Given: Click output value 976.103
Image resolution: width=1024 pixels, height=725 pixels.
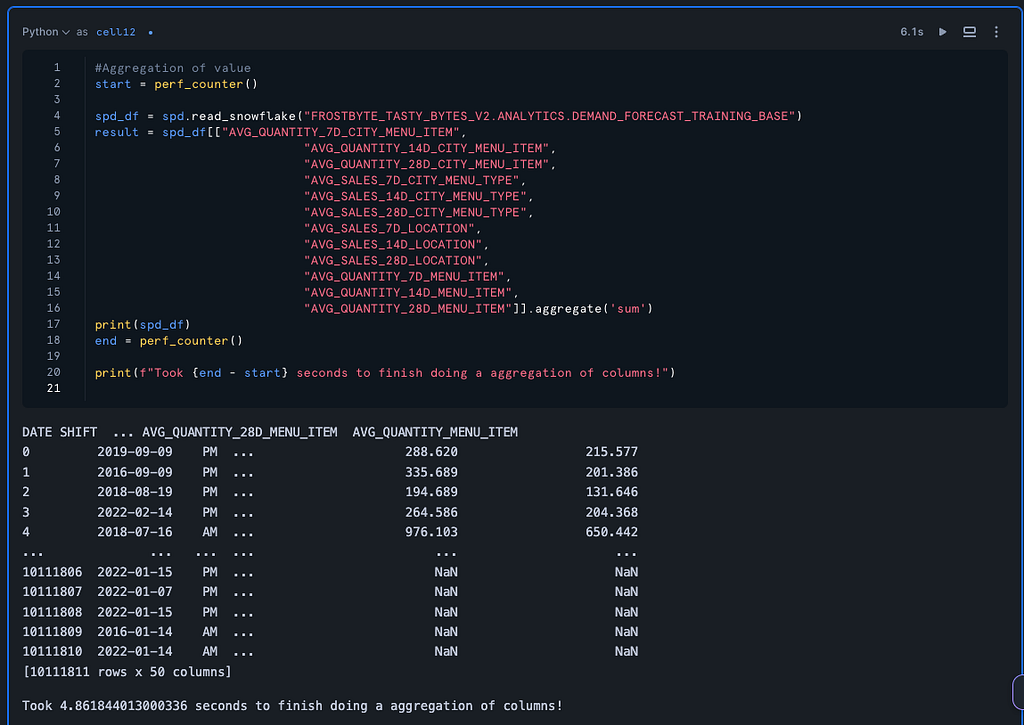Looking at the screenshot, I should pos(431,532).
